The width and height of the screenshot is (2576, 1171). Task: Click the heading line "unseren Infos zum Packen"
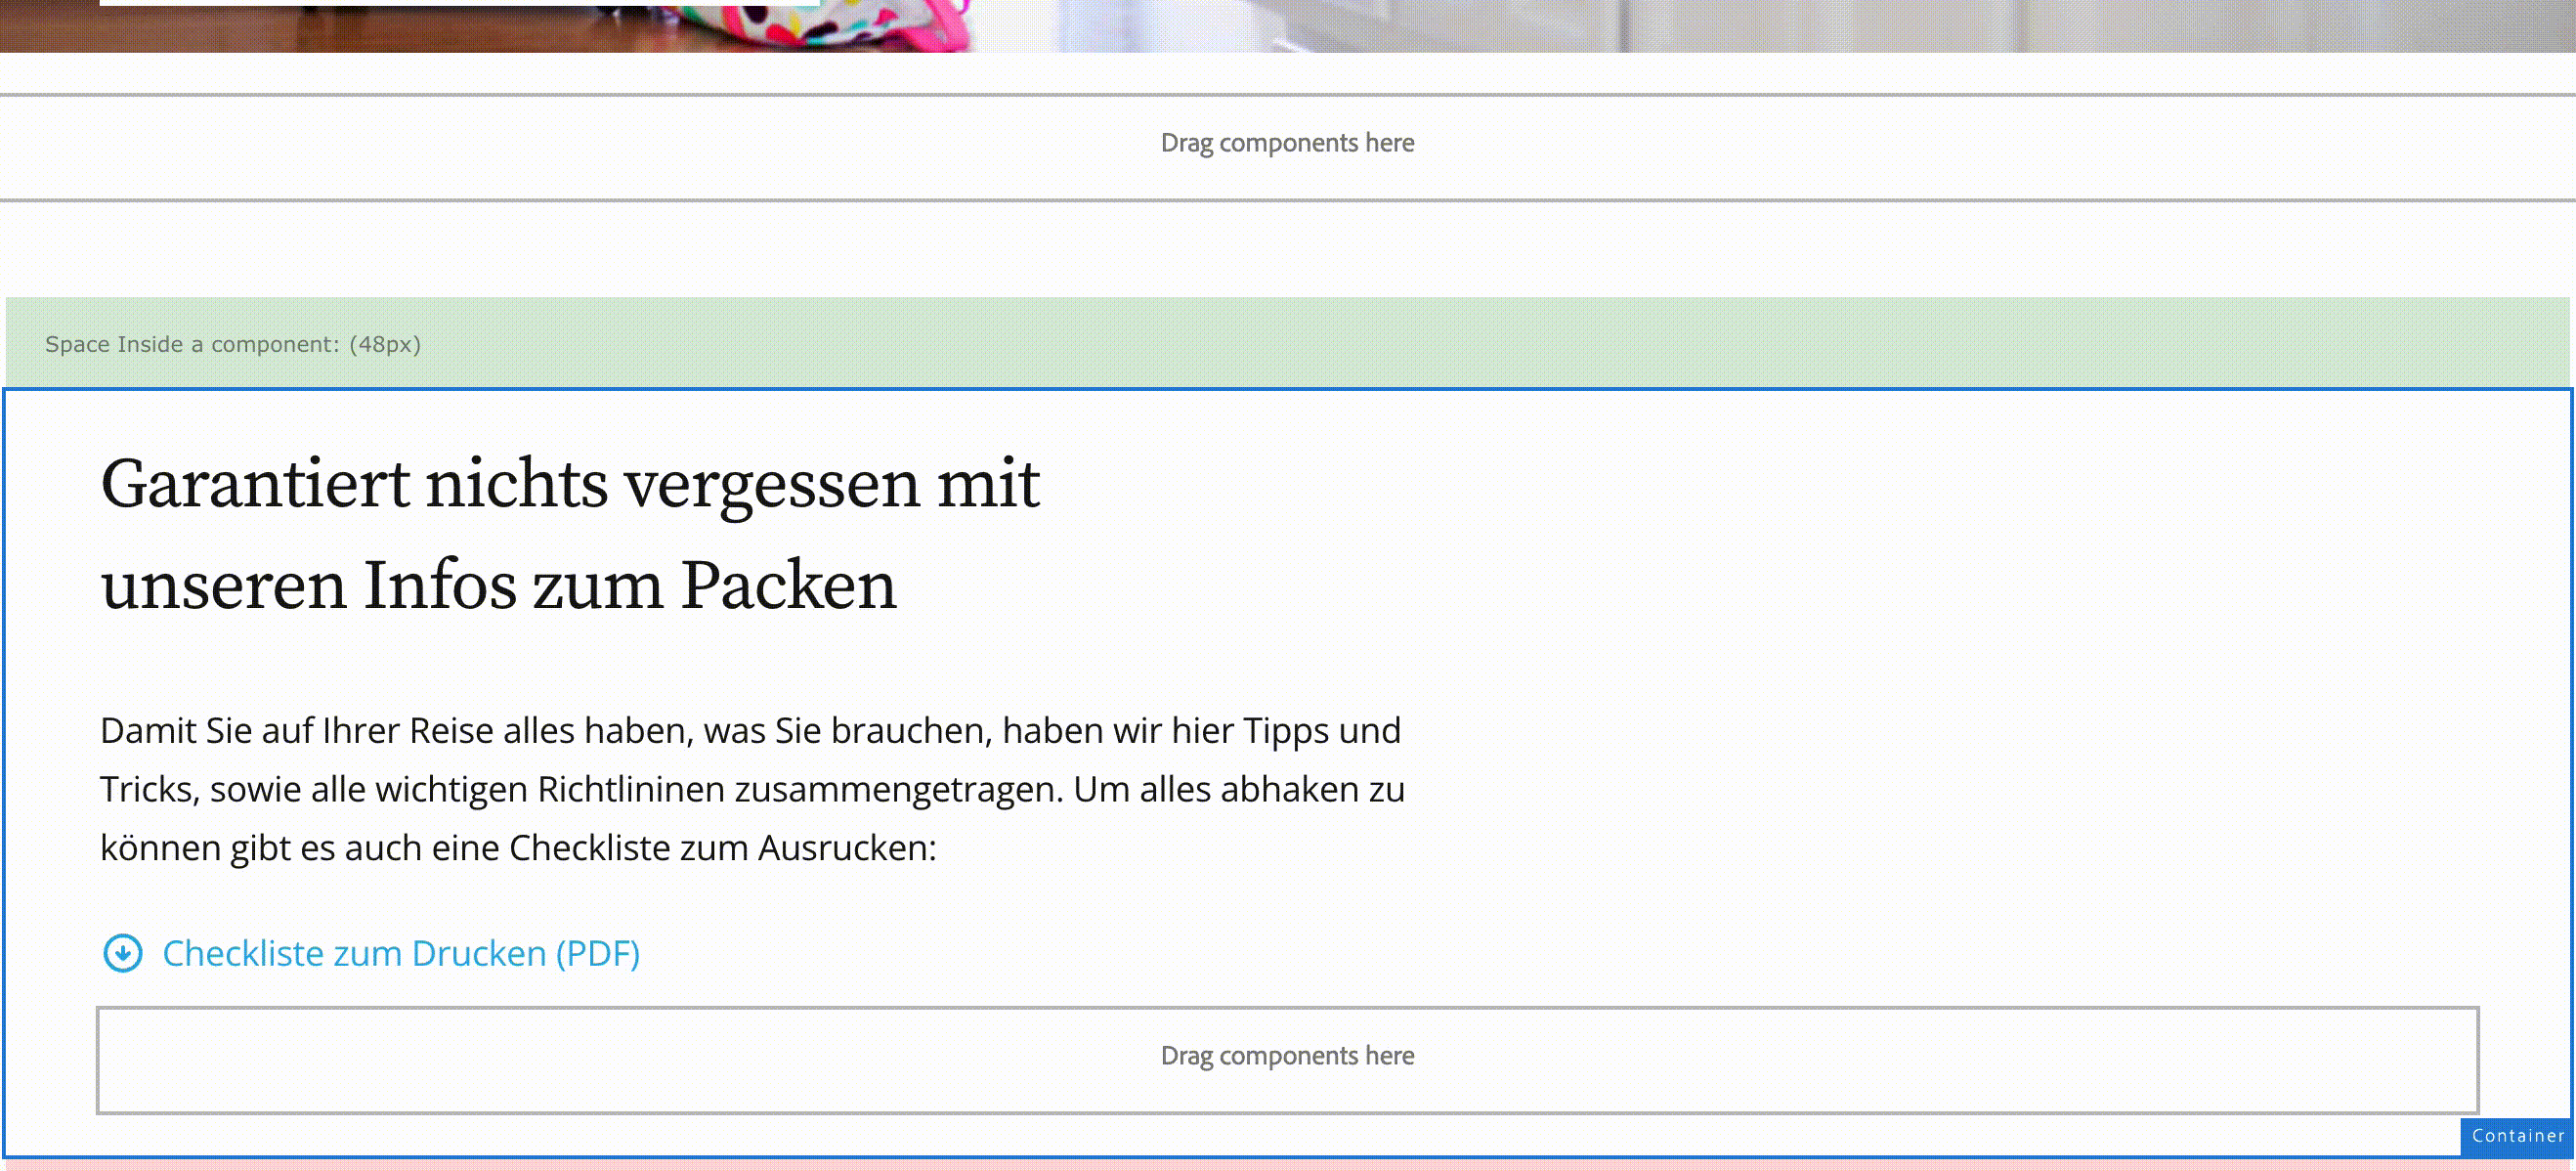pos(497,585)
